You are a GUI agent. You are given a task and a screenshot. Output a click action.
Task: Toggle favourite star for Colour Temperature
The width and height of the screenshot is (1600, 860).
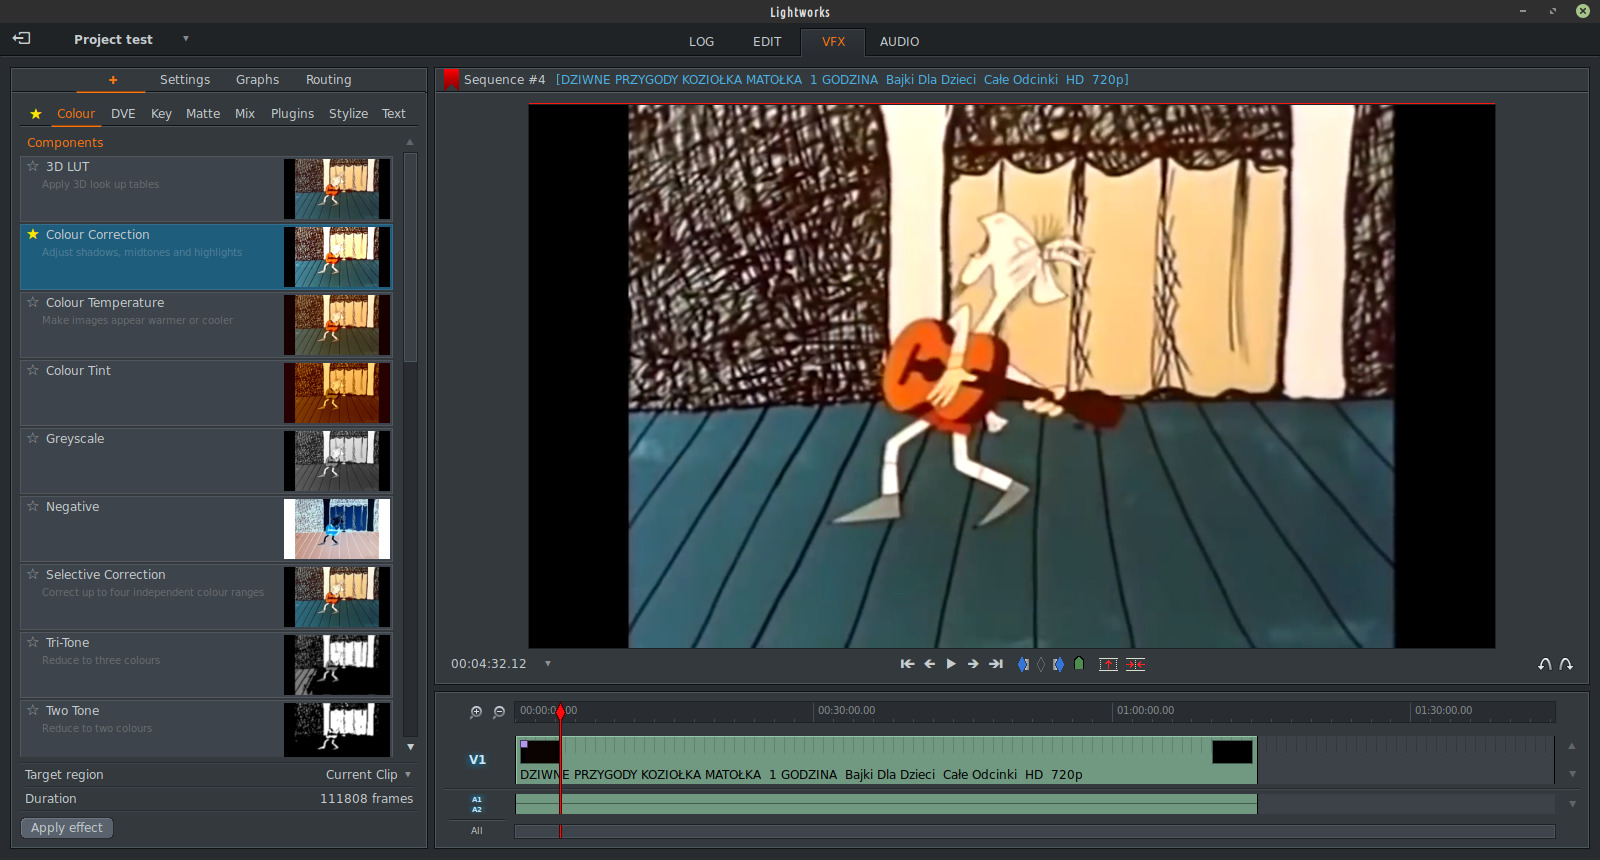(33, 302)
